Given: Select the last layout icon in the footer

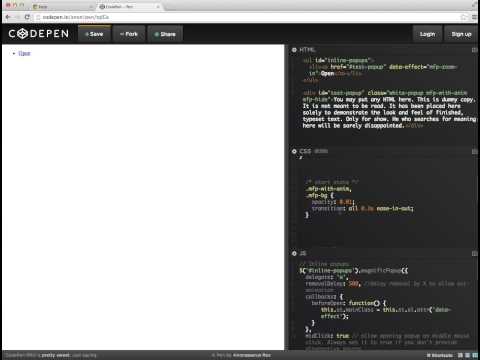Looking at the screenshot, I should (x=475, y=355).
